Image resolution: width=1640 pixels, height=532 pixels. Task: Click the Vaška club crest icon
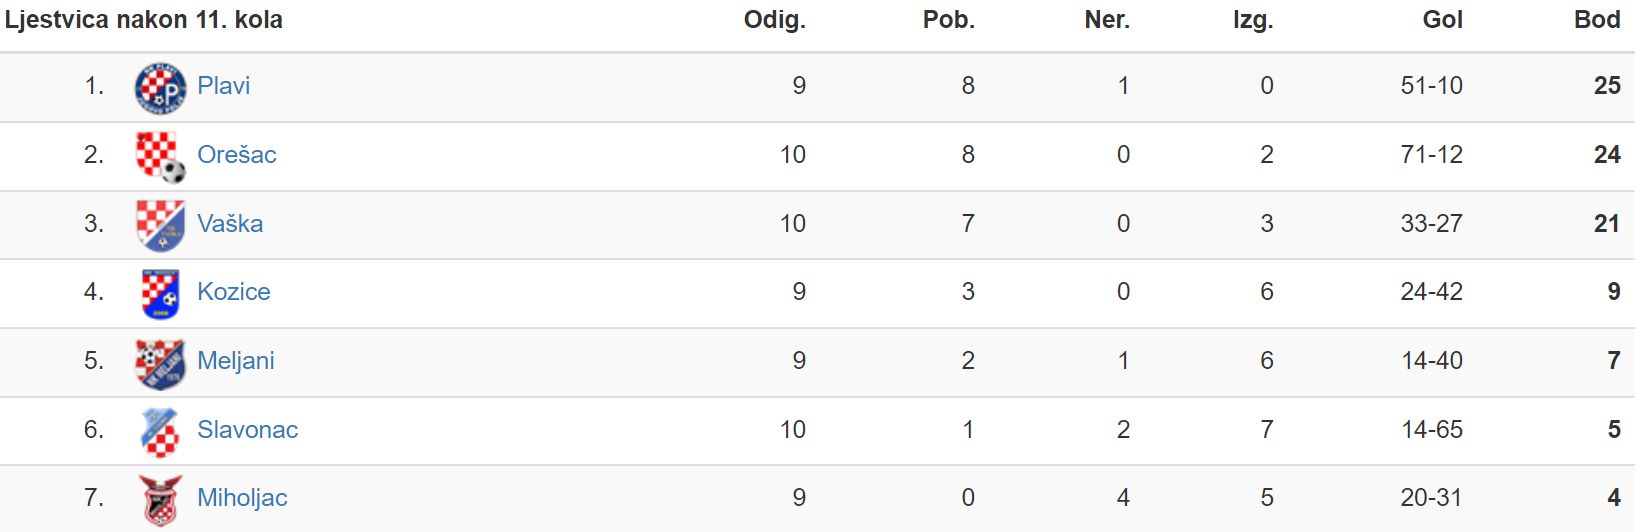point(160,225)
